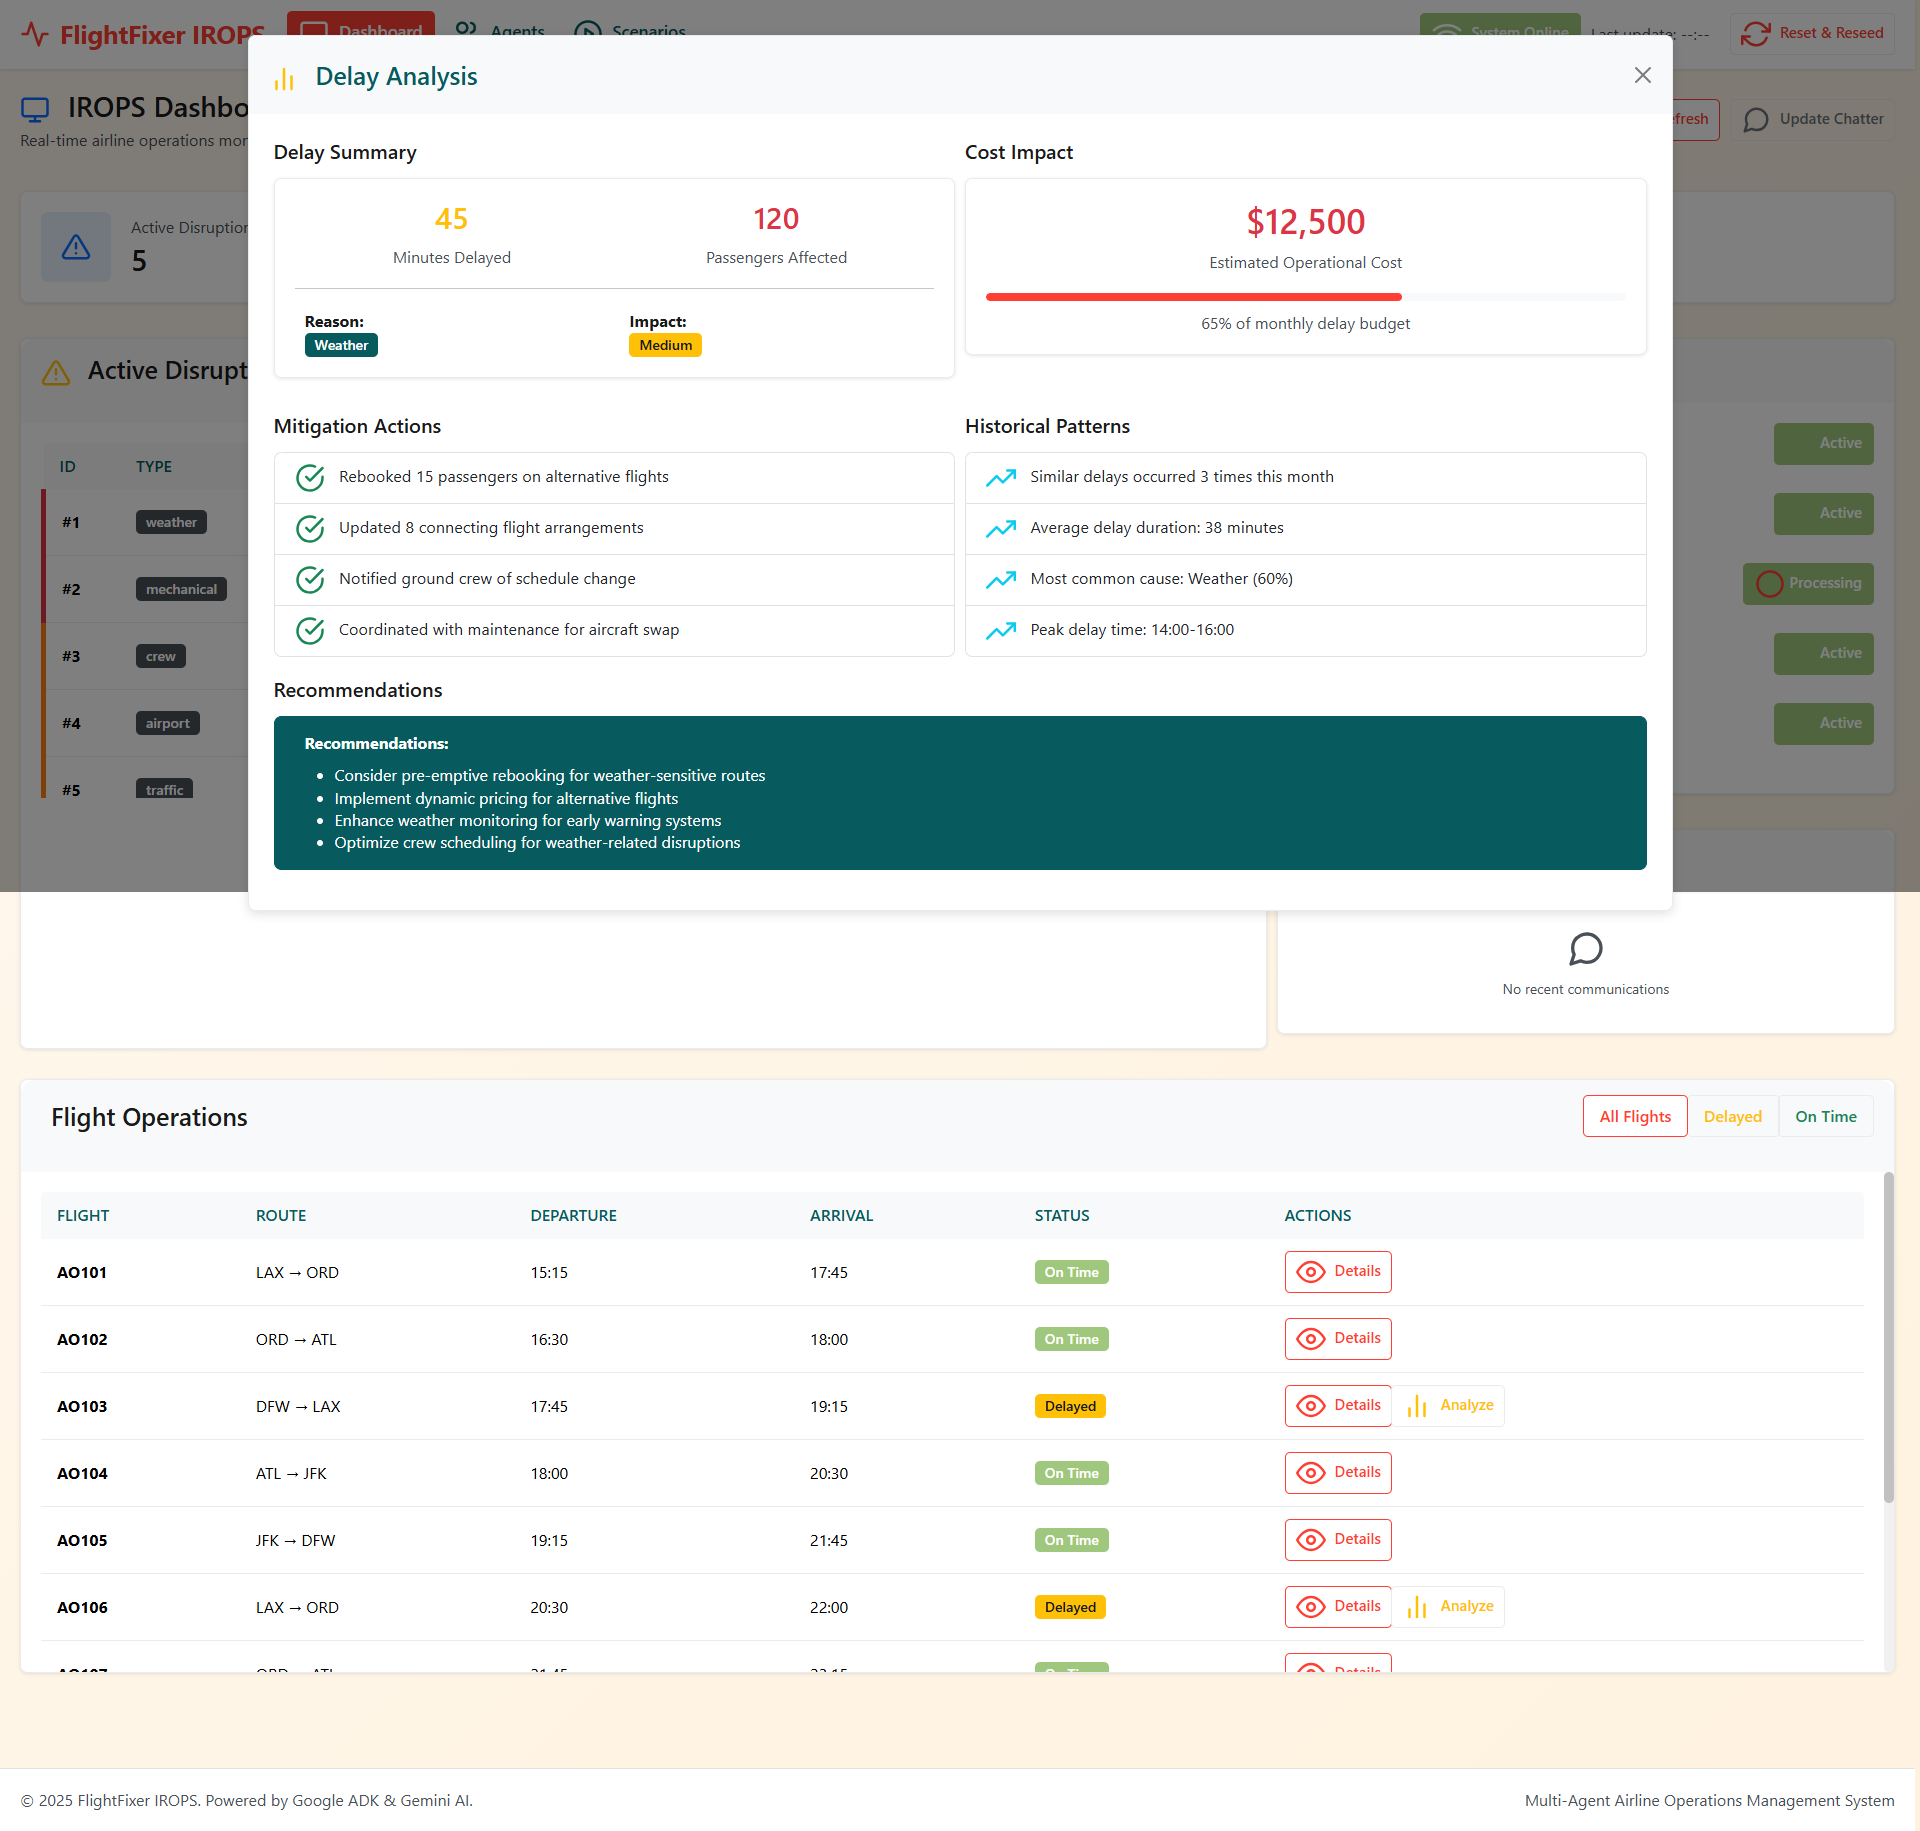1920x1831 pixels.
Task: Click the FlightFixer heartbeat logo icon
Action: tap(36, 34)
